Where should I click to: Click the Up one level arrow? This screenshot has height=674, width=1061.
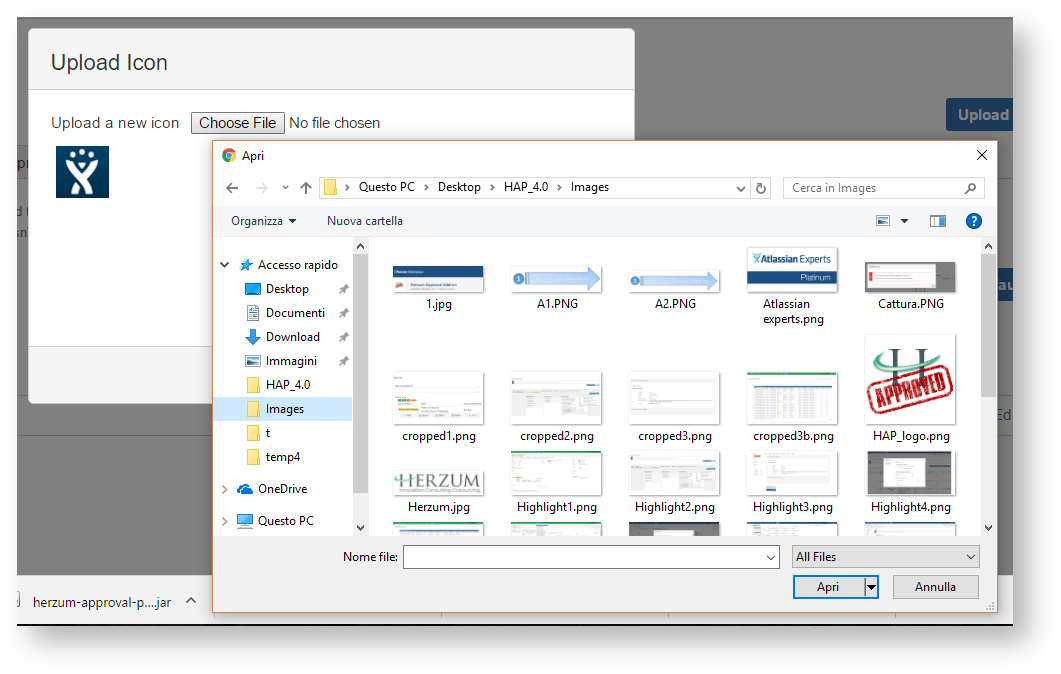coord(306,188)
